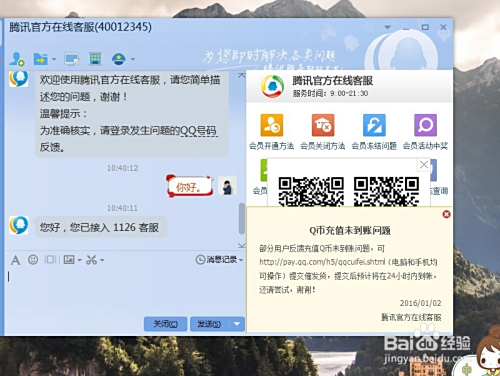Open the 会员开通方法 orange icon
The image size is (500, 376).
[x=272, y=125]
